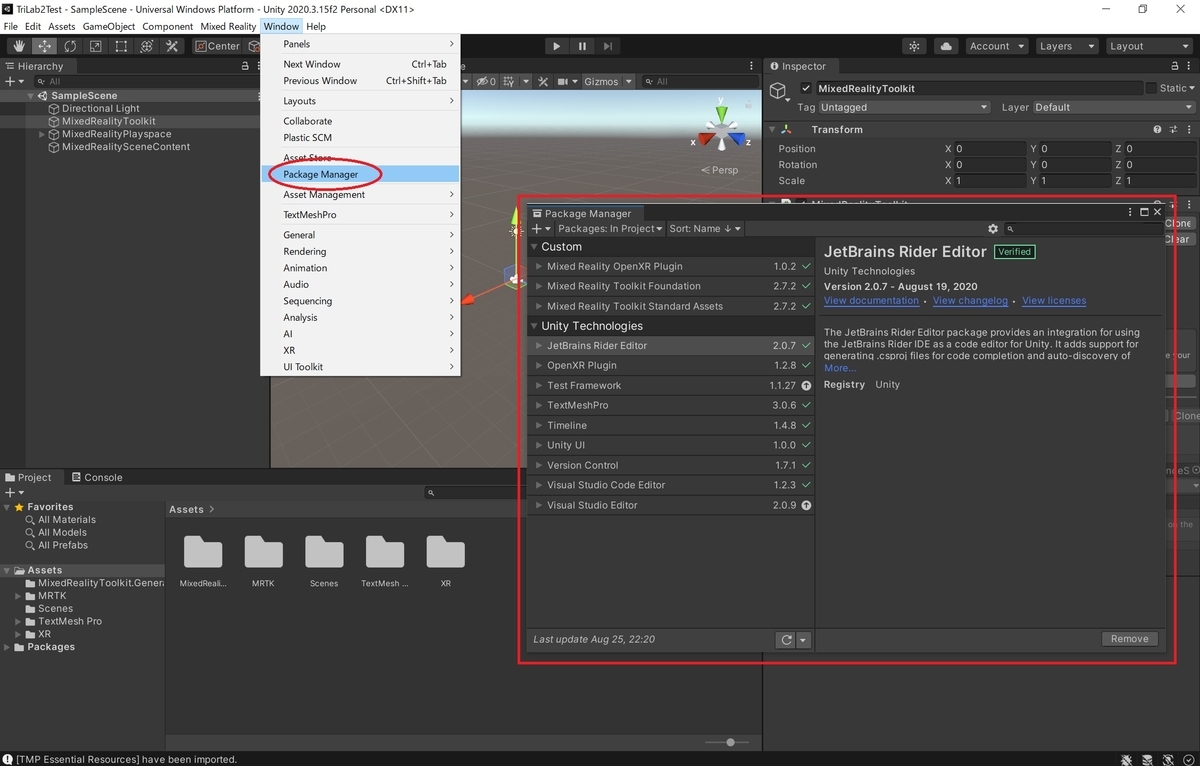This screenshot has height=766, width=1200.
Task: Open the Tag dropdown showing Untagged
Action: (903, 107)
